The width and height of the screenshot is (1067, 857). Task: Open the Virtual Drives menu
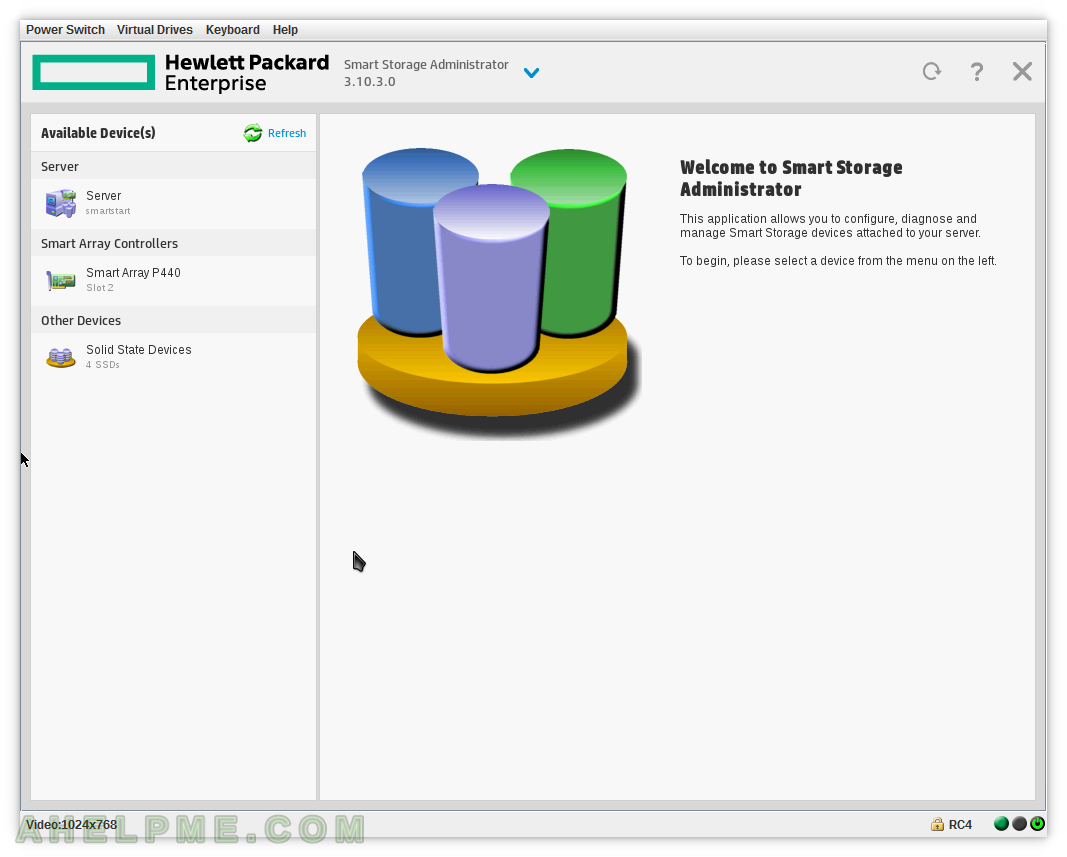click(154, 30)
